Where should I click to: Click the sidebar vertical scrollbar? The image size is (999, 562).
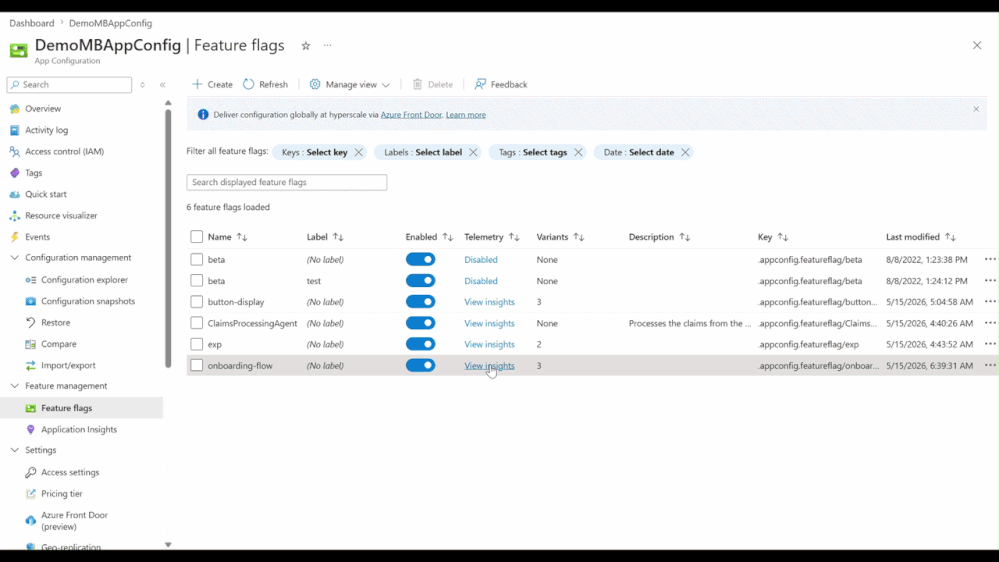point(168,239)
